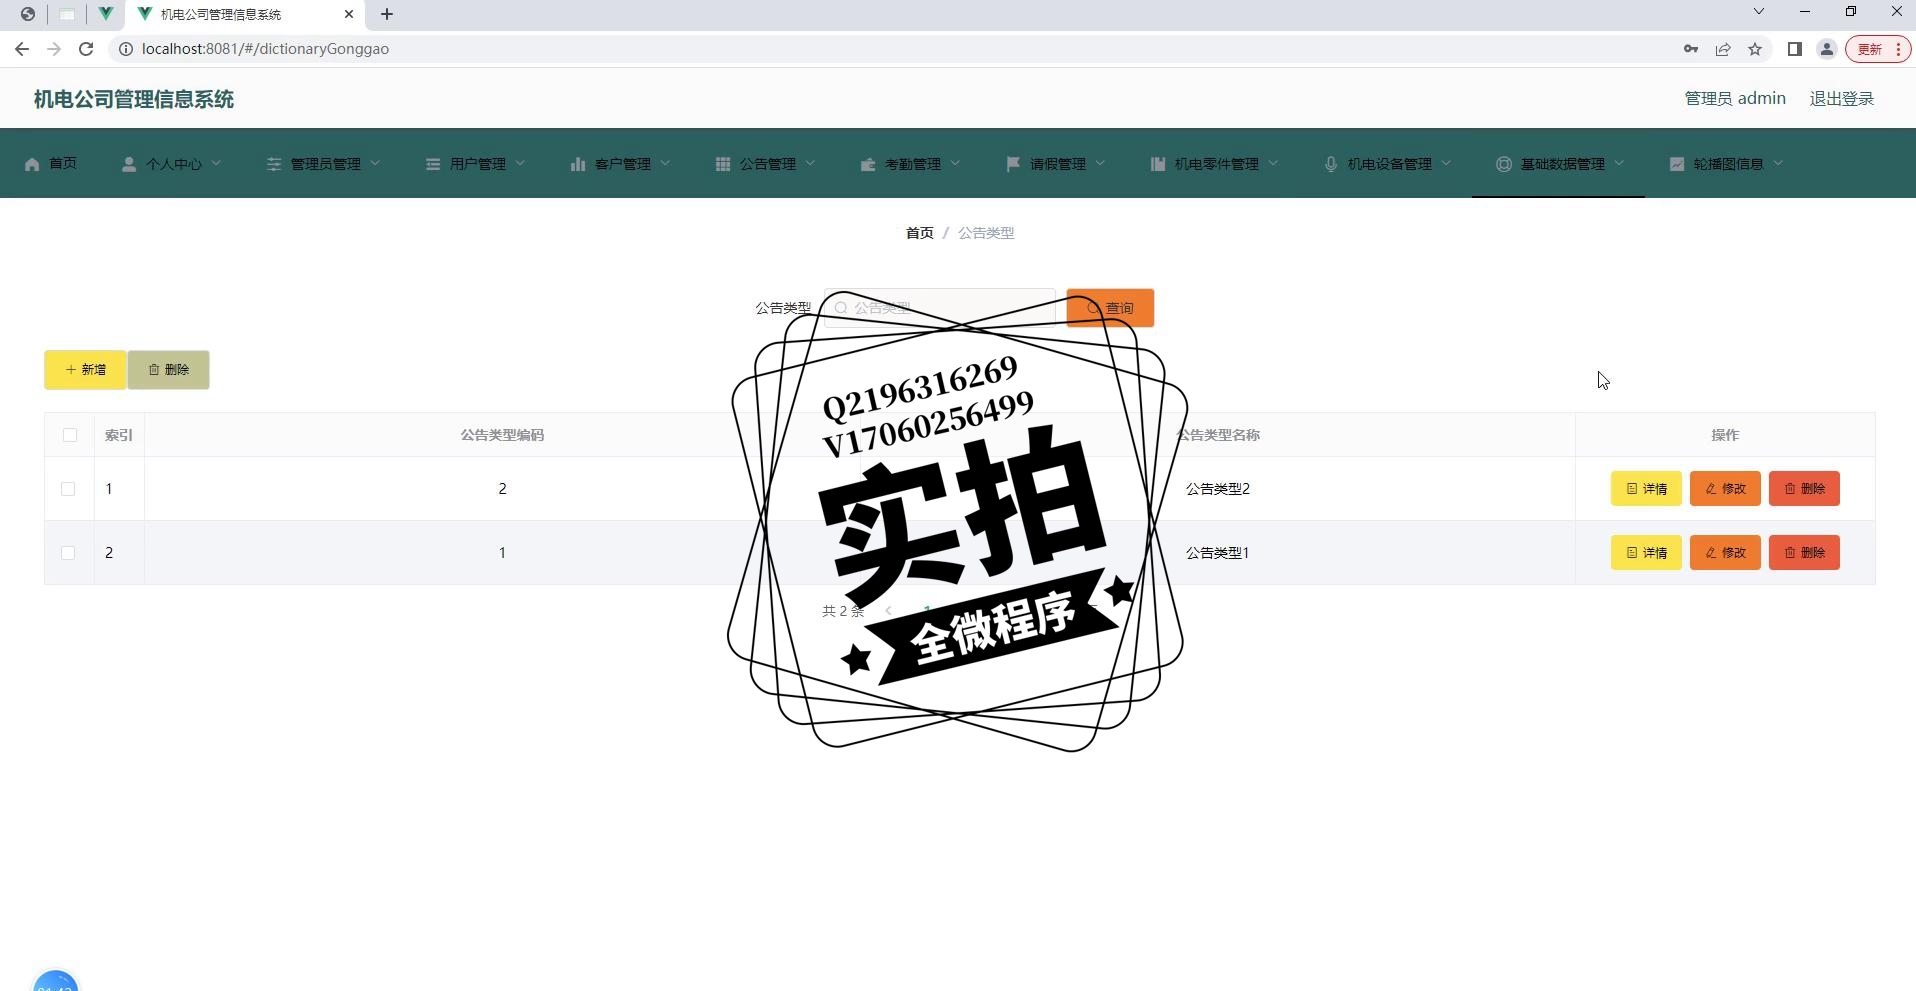Expand the 轮播图信息 dropdown arrow
This screenshot has height=991, width=1916.
point(1778,164)
